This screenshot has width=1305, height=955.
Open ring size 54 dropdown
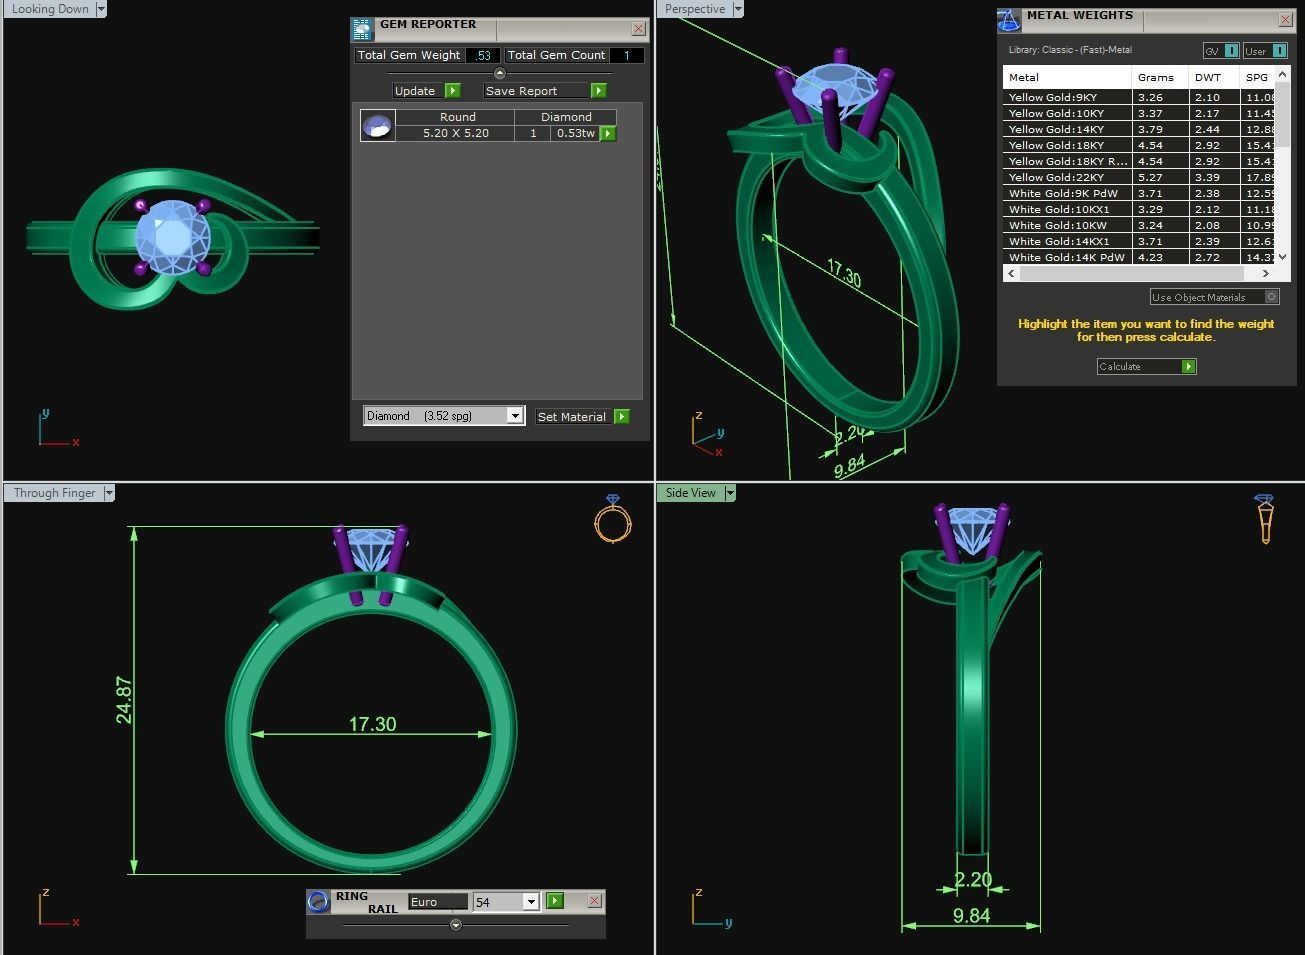coord(531,902)
